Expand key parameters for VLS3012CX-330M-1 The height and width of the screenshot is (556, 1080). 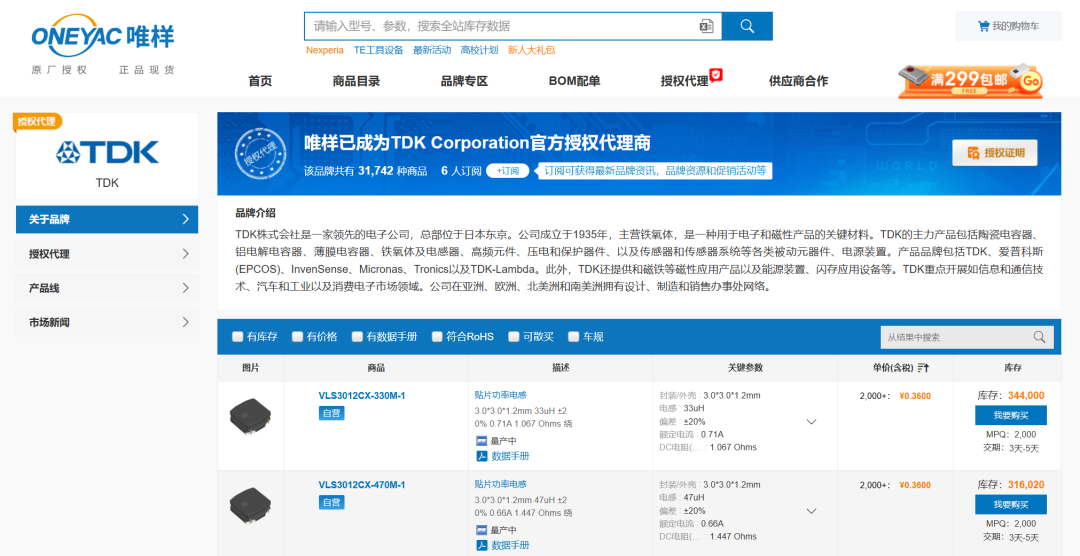click(x=811, y=422)
